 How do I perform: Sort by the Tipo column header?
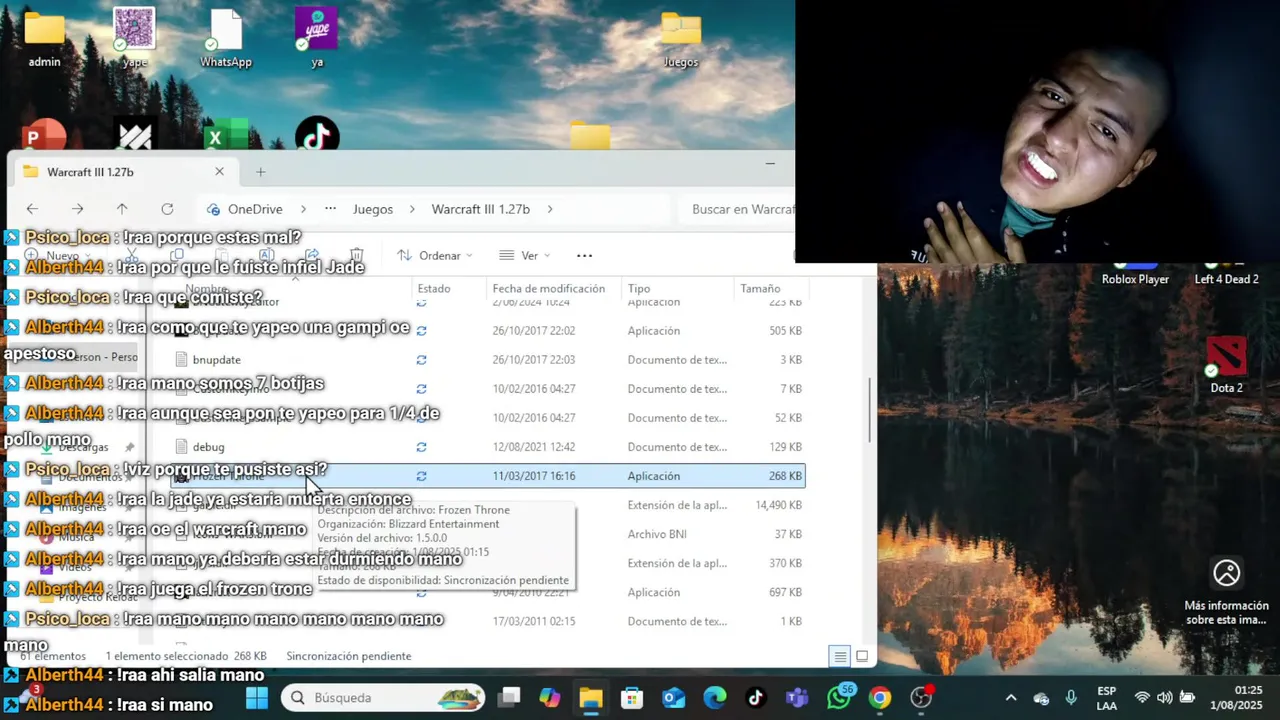click(x=639, y=288)
